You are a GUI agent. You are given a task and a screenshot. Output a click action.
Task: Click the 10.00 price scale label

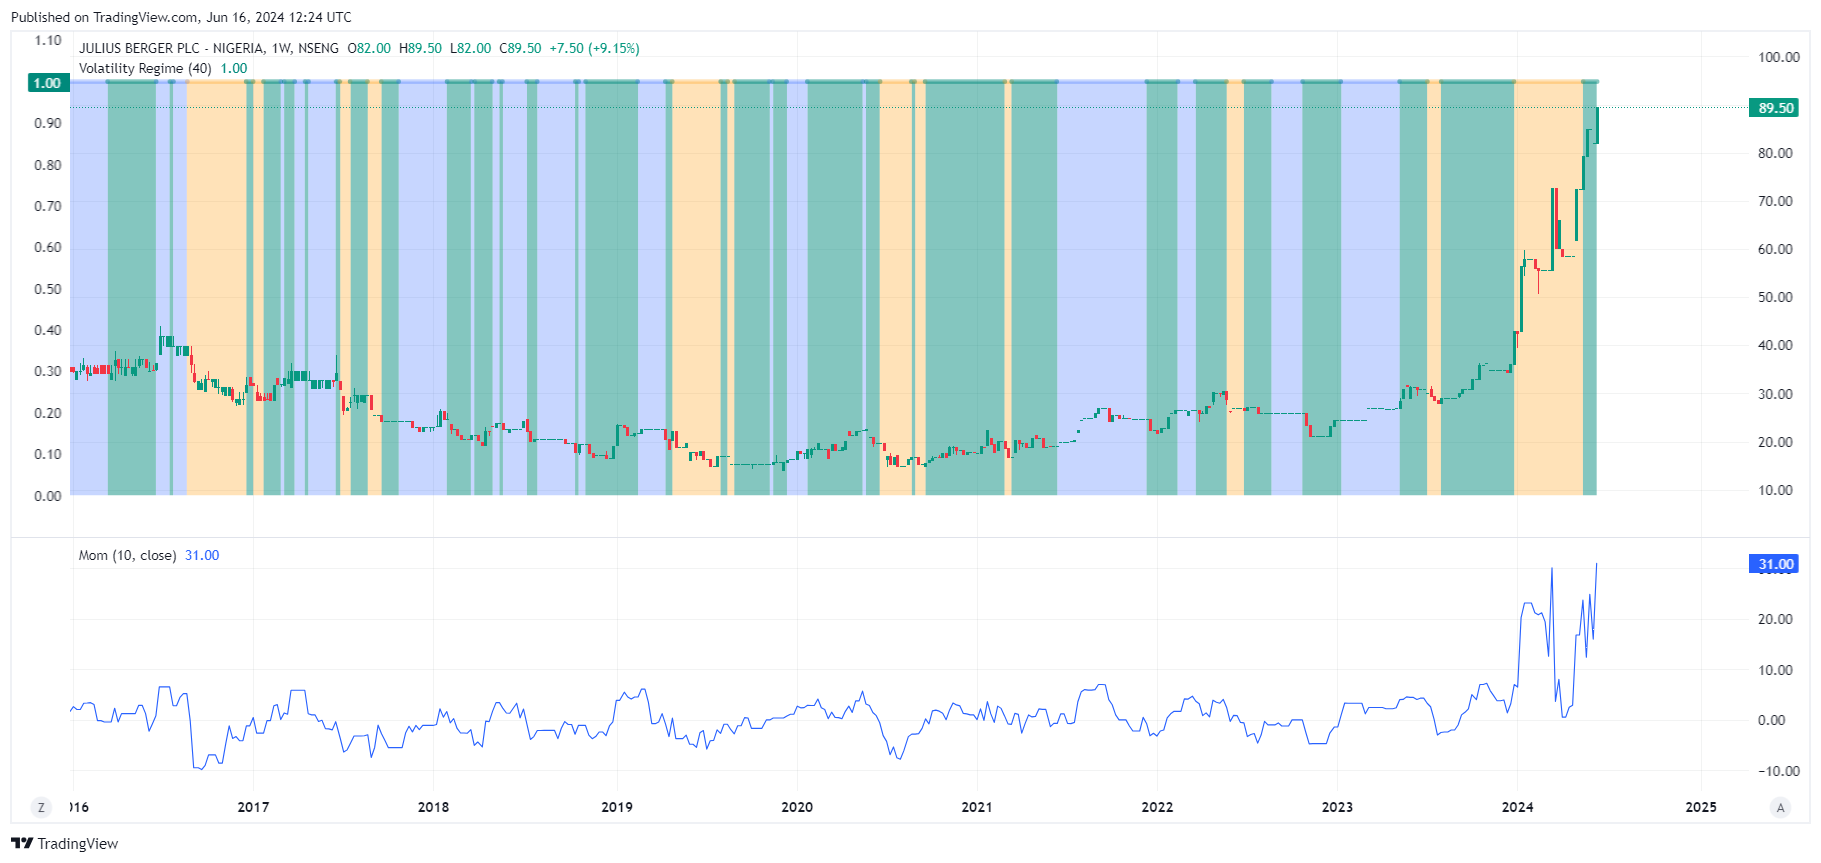click(x=1776, y=490)
